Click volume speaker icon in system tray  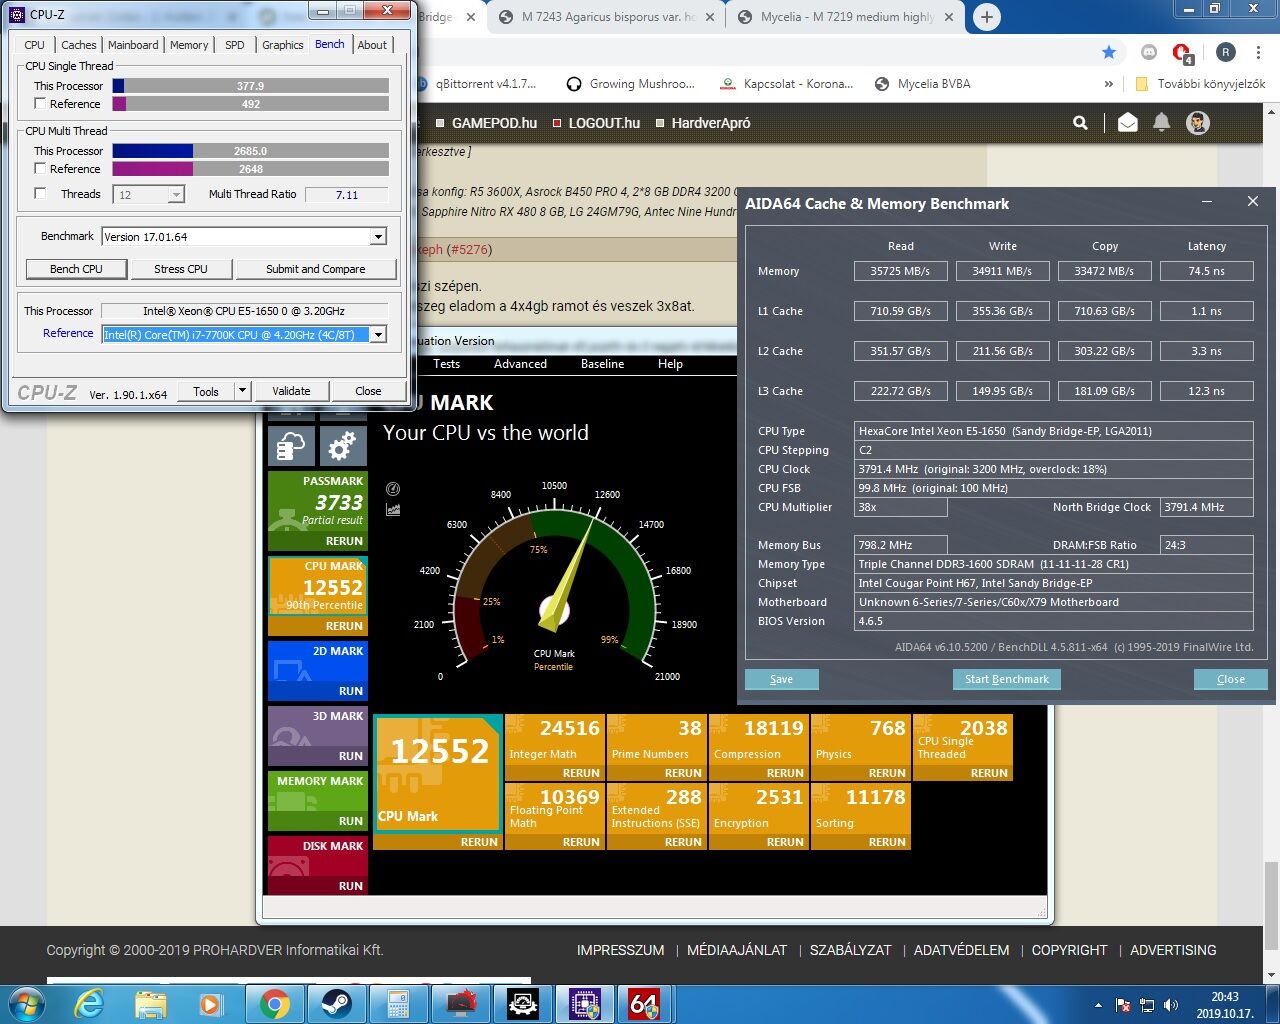click(1171, 1005)
